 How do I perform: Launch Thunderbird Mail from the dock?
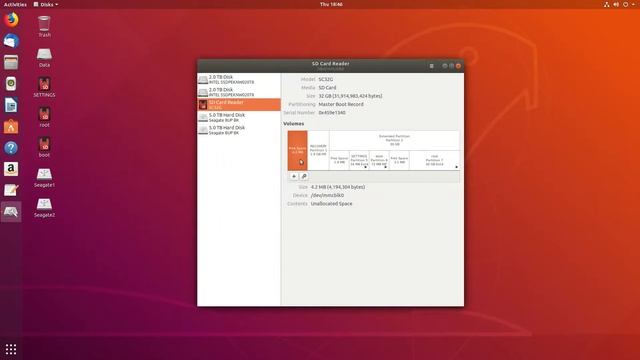(x=11, y=41)
